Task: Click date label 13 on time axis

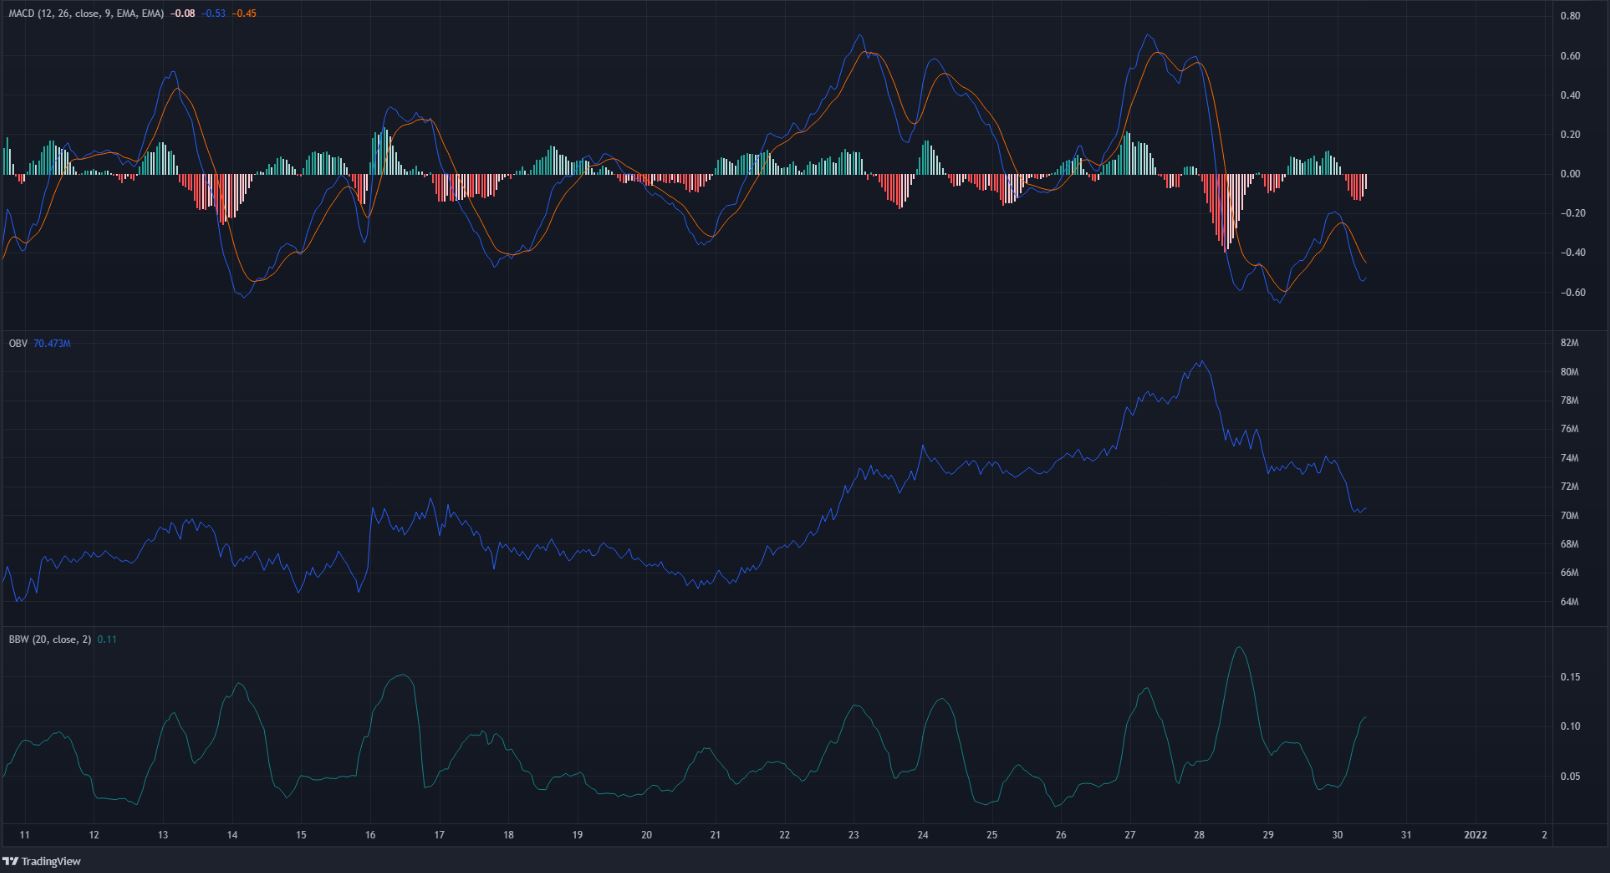Action: (x=163, y=834)
